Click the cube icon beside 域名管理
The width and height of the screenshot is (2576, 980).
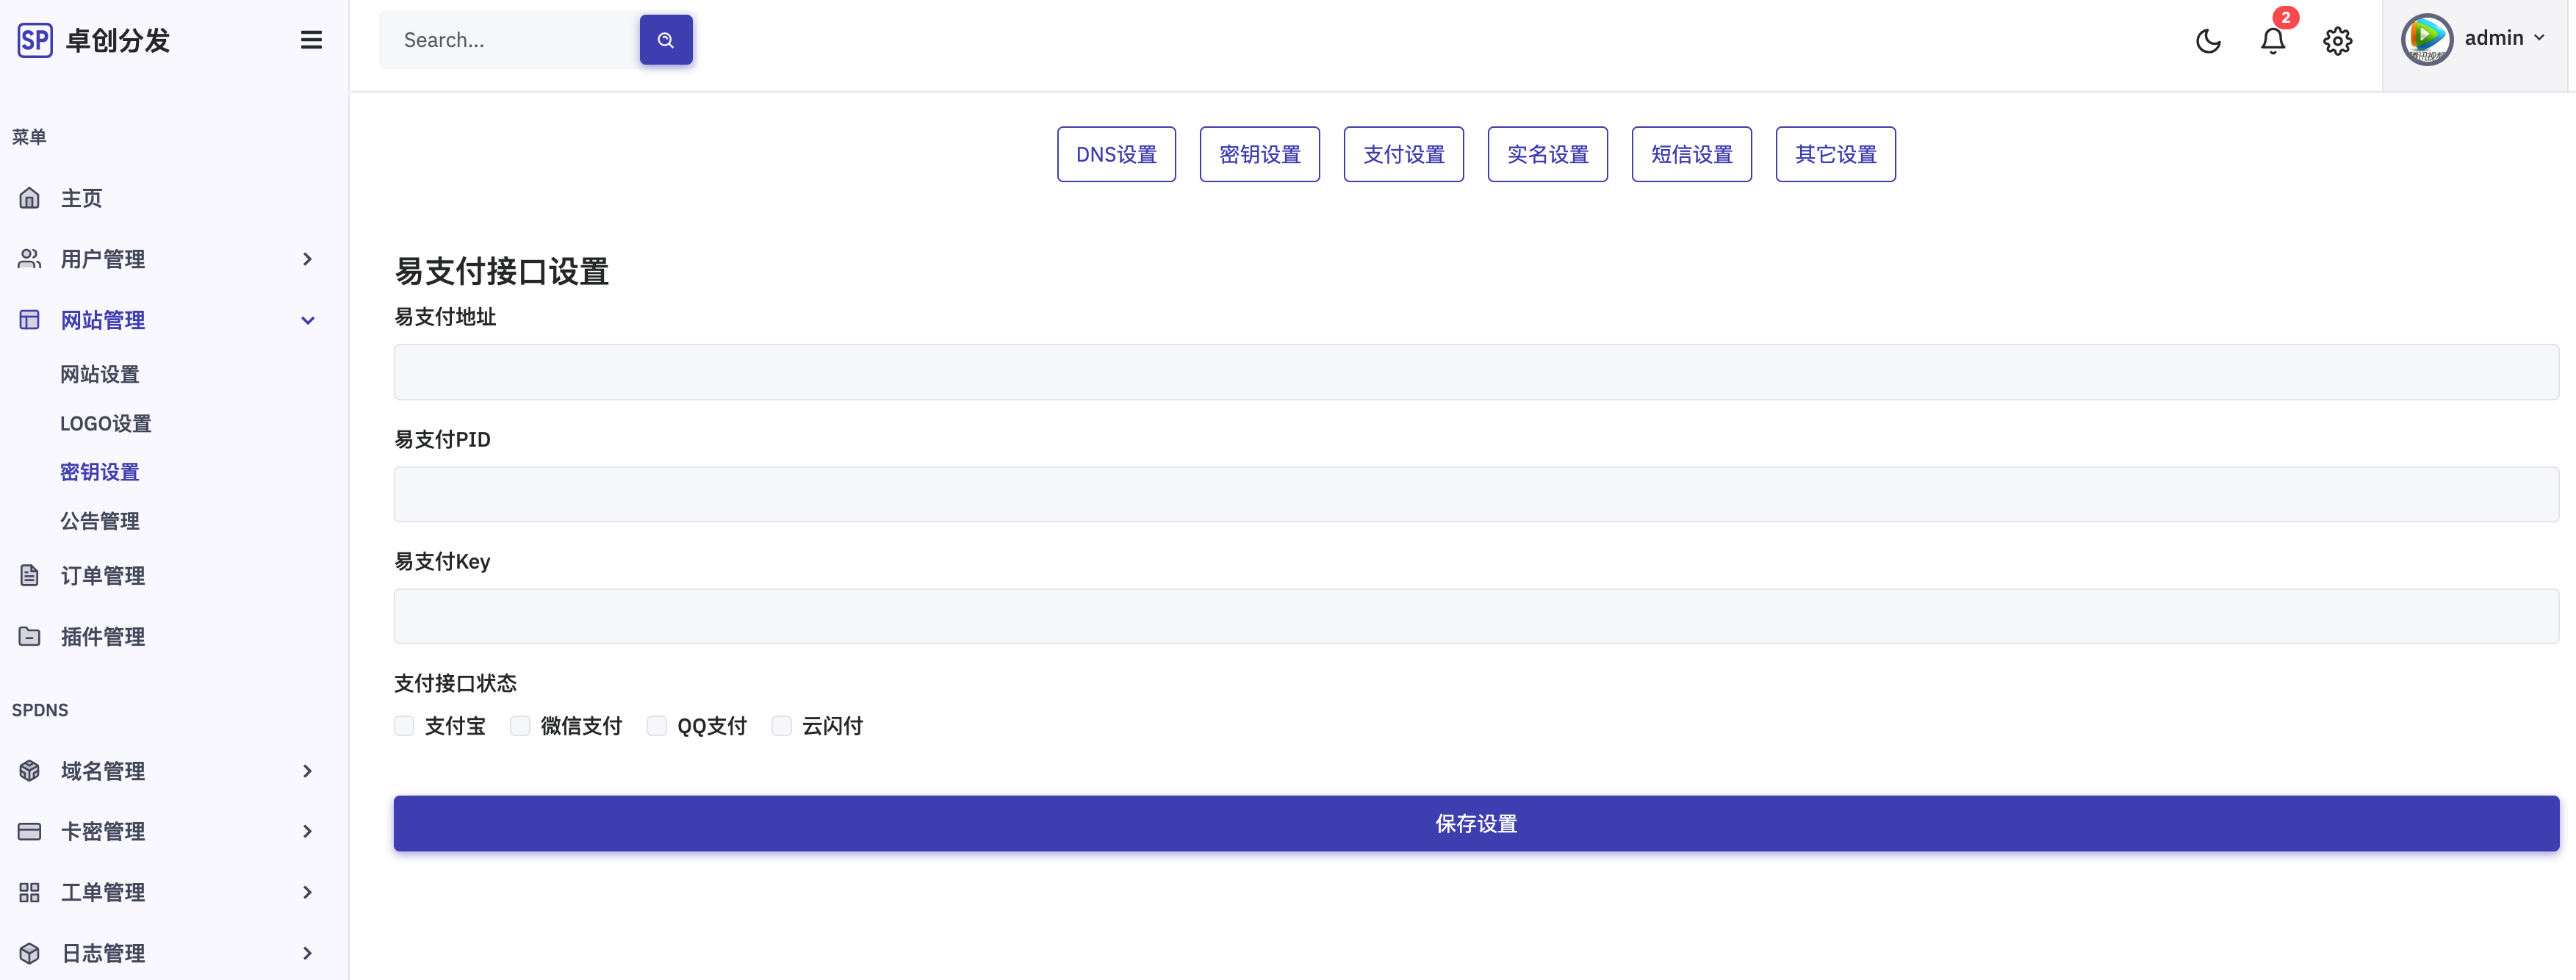coord(30,771)
